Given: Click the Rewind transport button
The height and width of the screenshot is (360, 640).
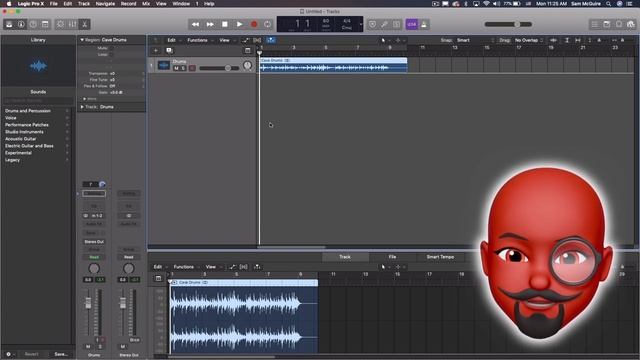Looking at the screenshot, I should [x=196, y=24].
